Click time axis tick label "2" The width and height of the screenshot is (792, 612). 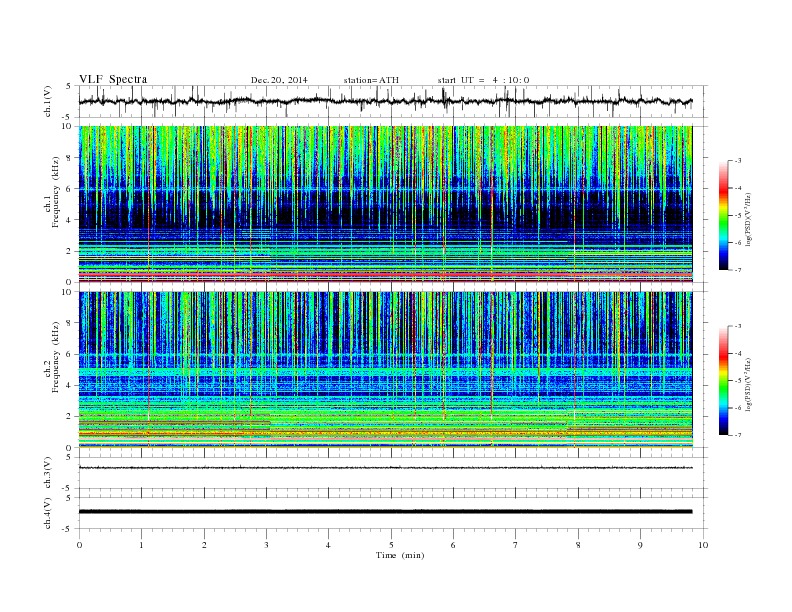(x=204, y=545)
